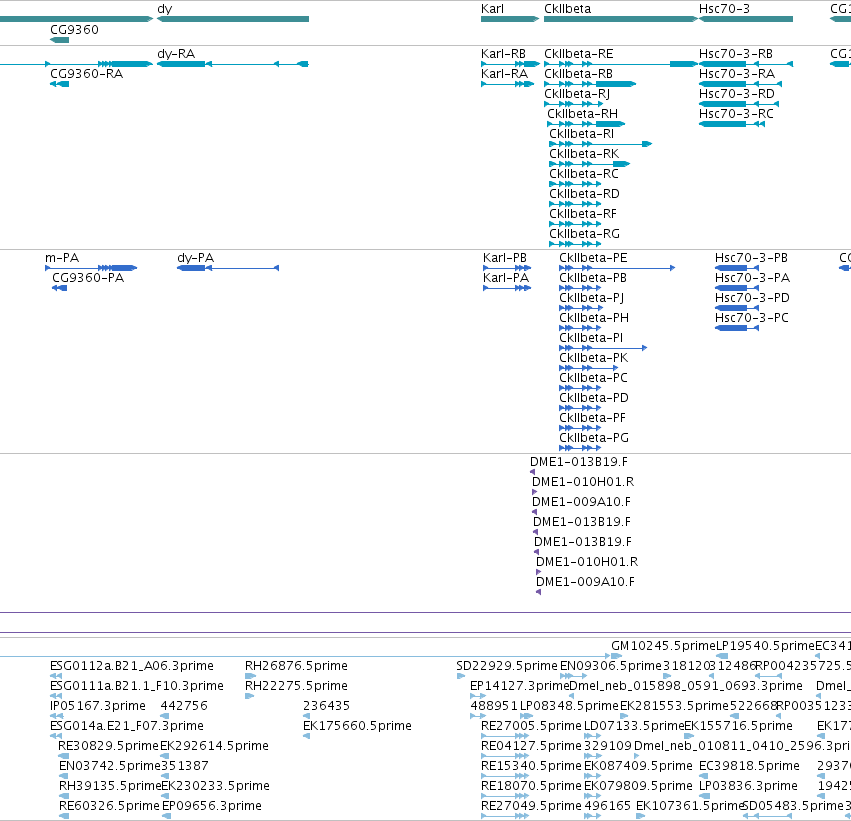The height and width of the screenshot is (821, 851).
Task: Open the CkIIbeta-RK transcript
Action: click(x=584, y=154)
